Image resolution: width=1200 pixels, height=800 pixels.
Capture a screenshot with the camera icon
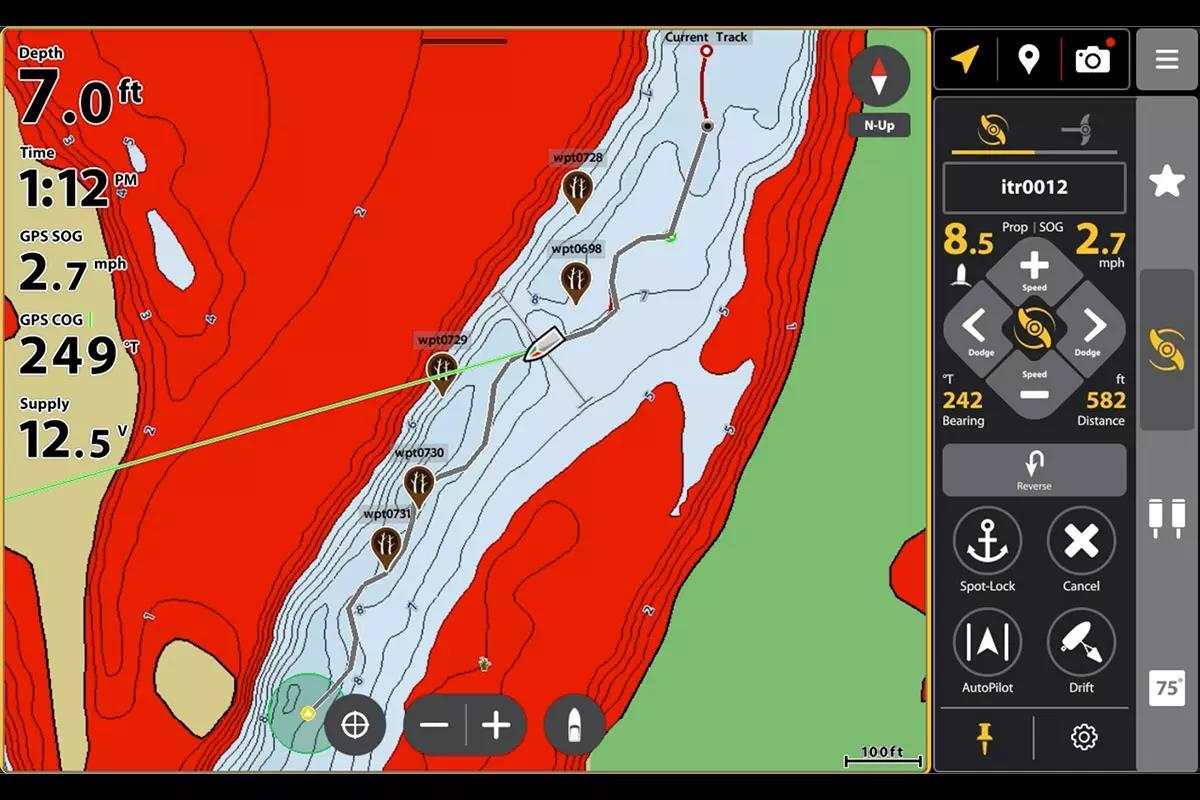(x=1094, y=59)
